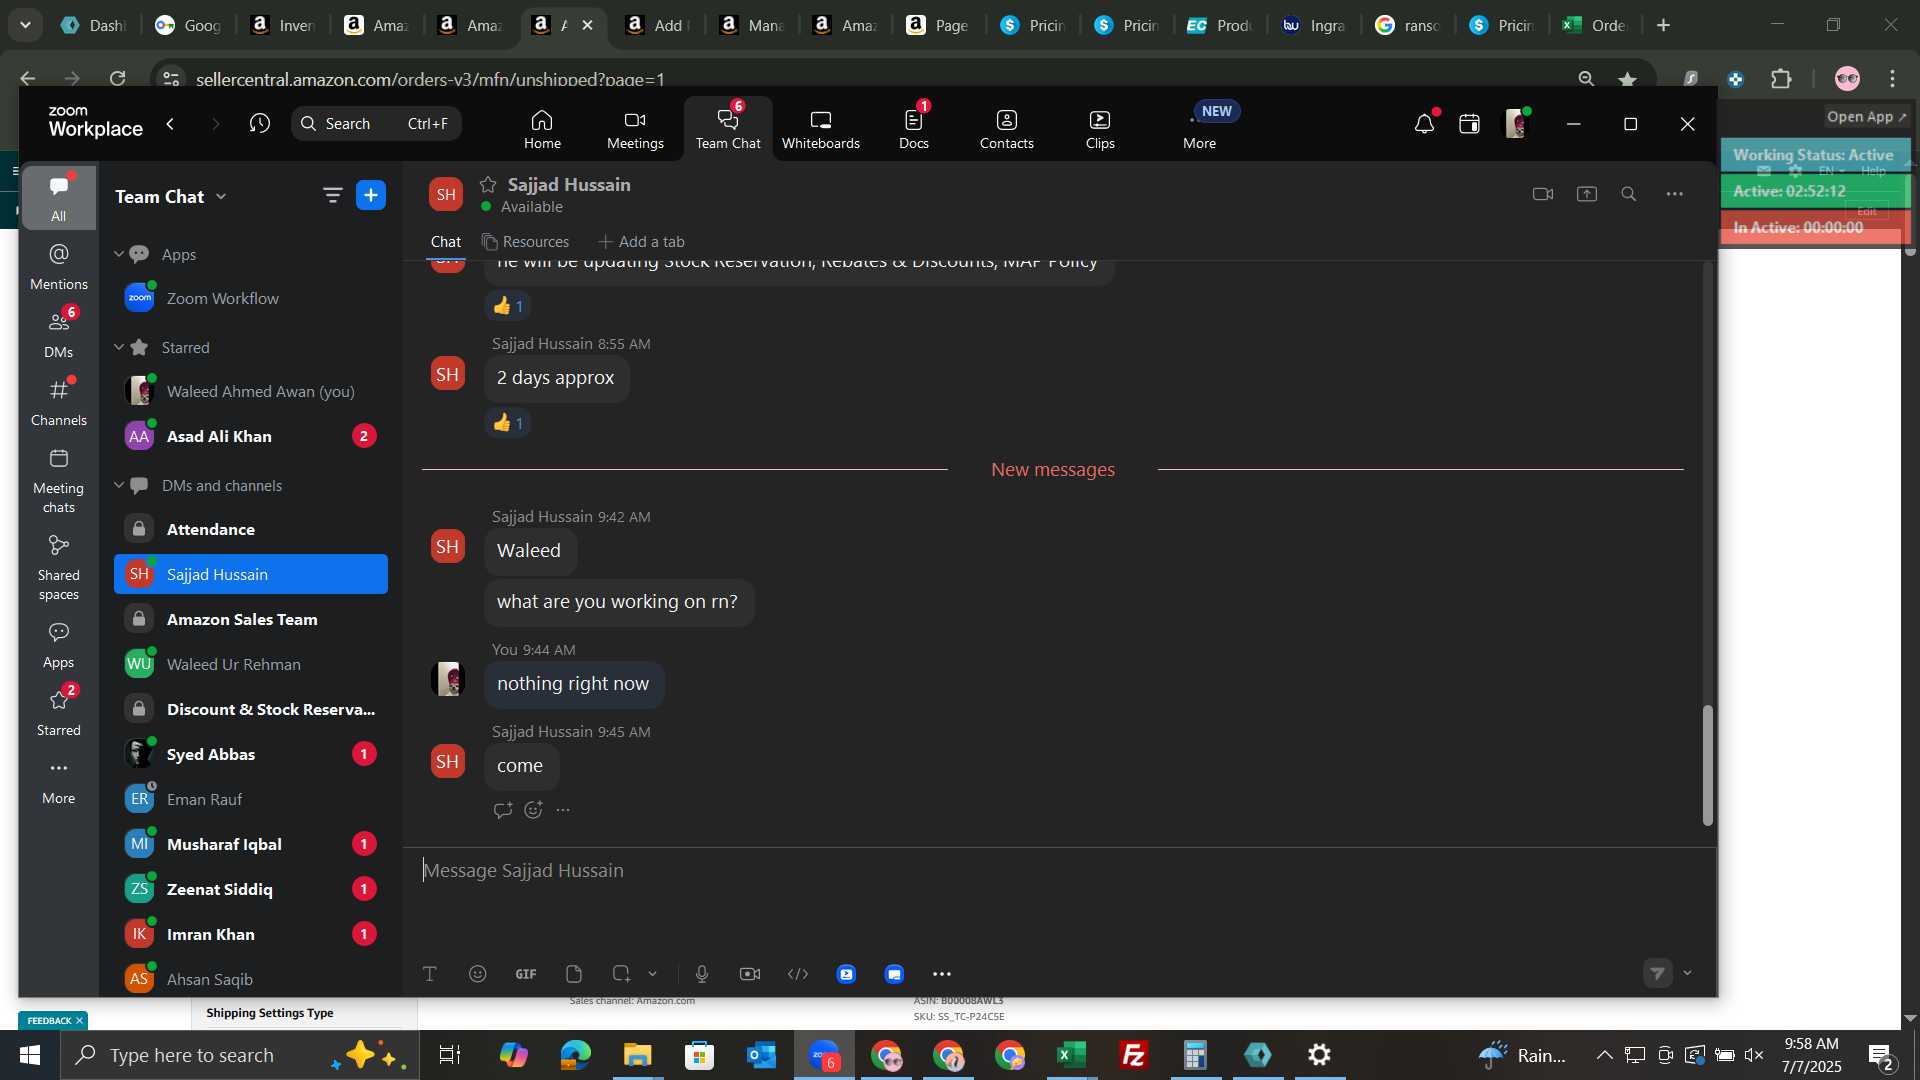Open the Contacts tab

1007,129
